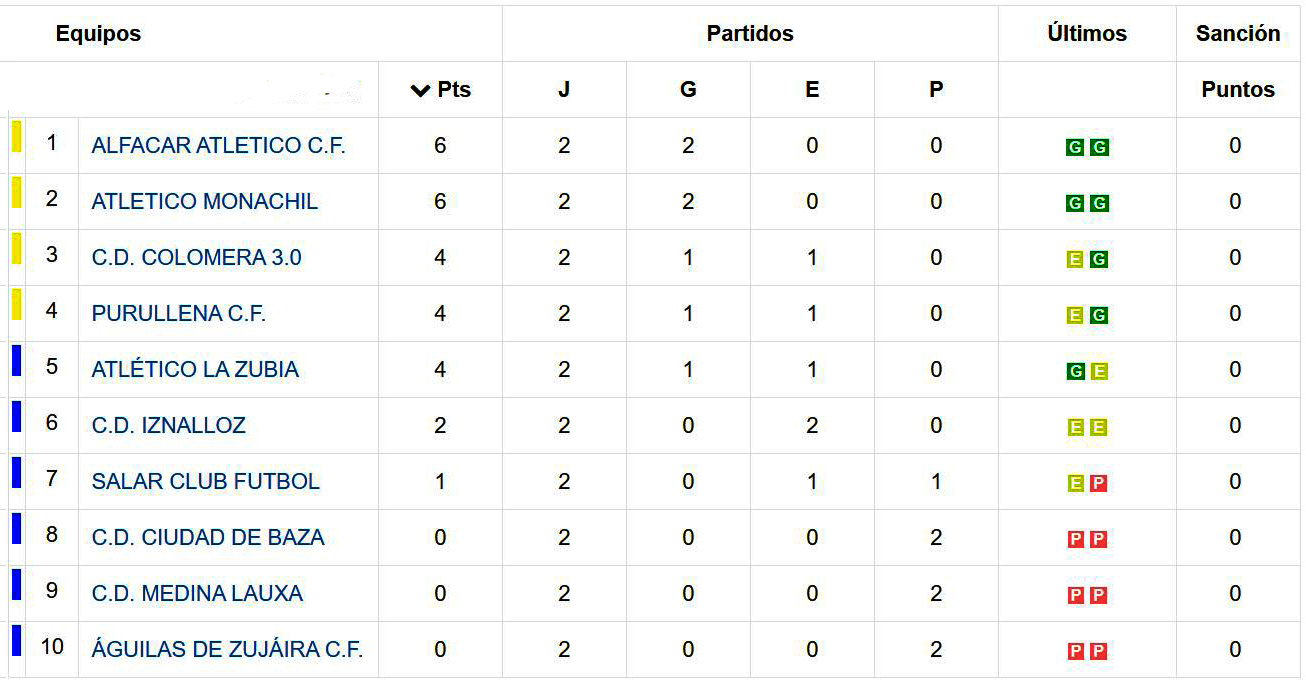Click the yellow E badge for C.D. Colomera 3.0

pyautogui.click(x=1075, y=260)
